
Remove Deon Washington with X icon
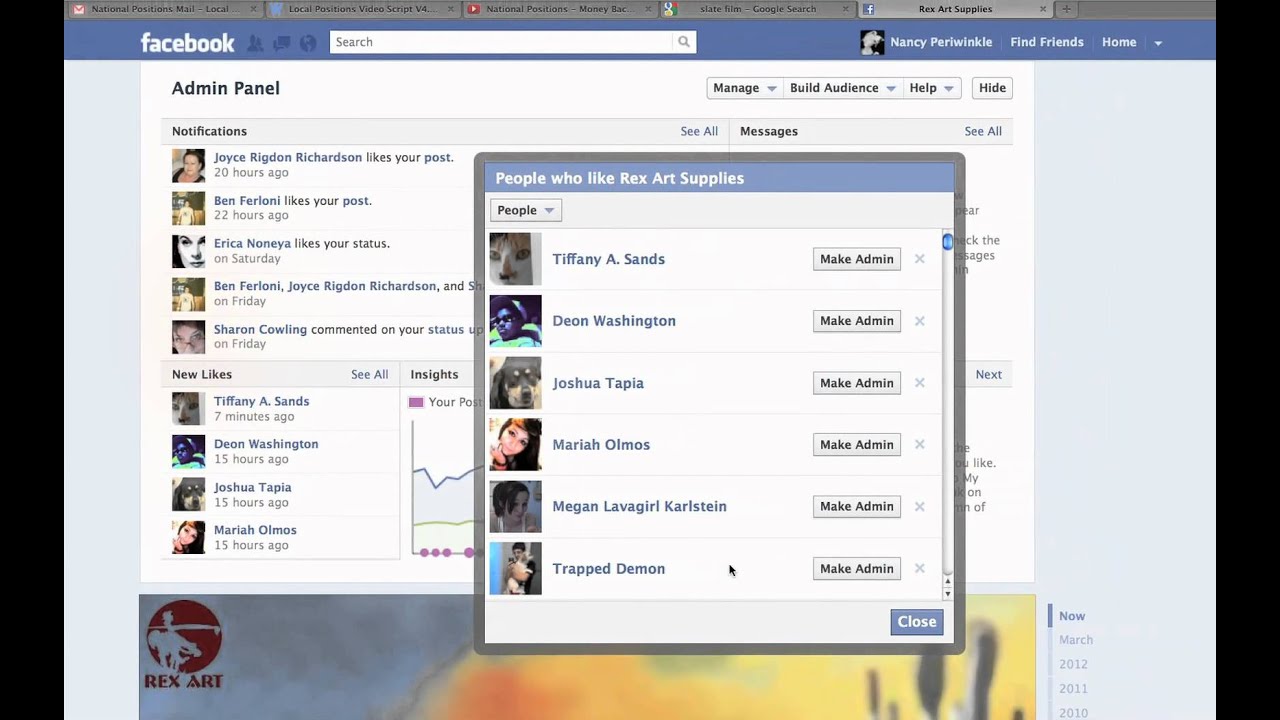coord(919,321)
